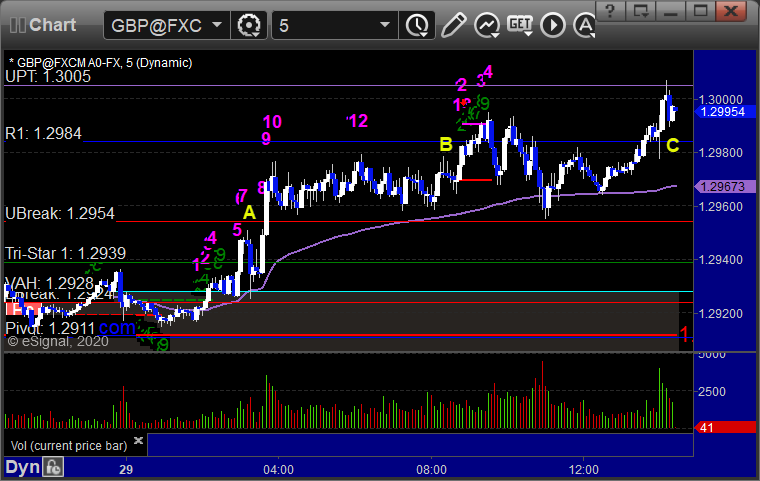Expand the GBP@FXC symbol dropdown arrow
The height and width of the screenshot is (481, 760).
(217, 25)
